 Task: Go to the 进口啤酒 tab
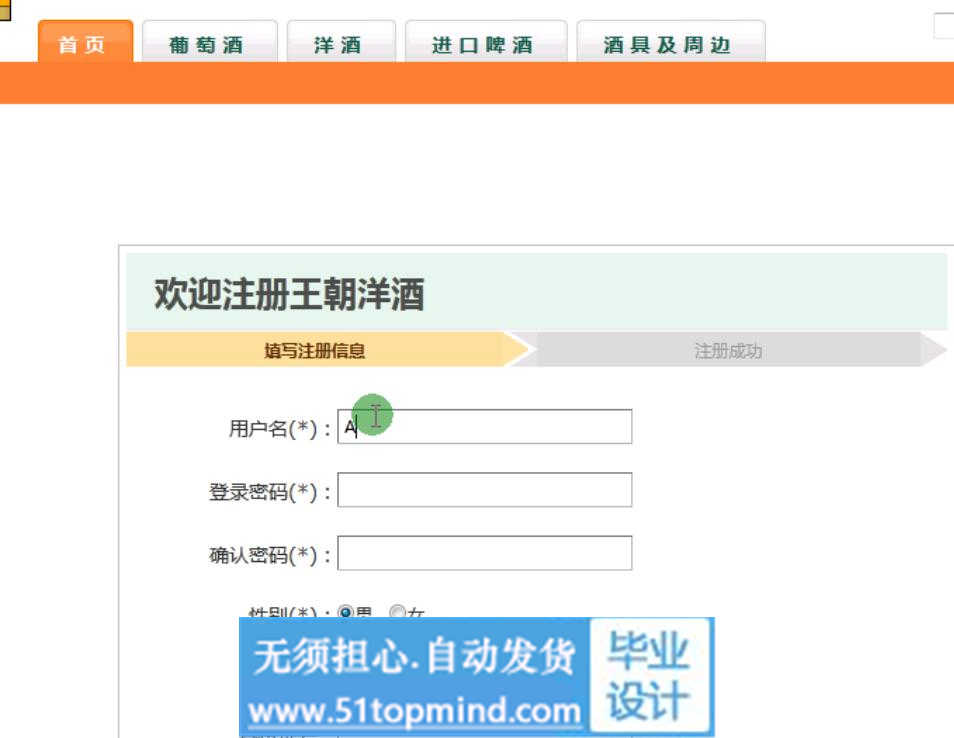[486, 41]
